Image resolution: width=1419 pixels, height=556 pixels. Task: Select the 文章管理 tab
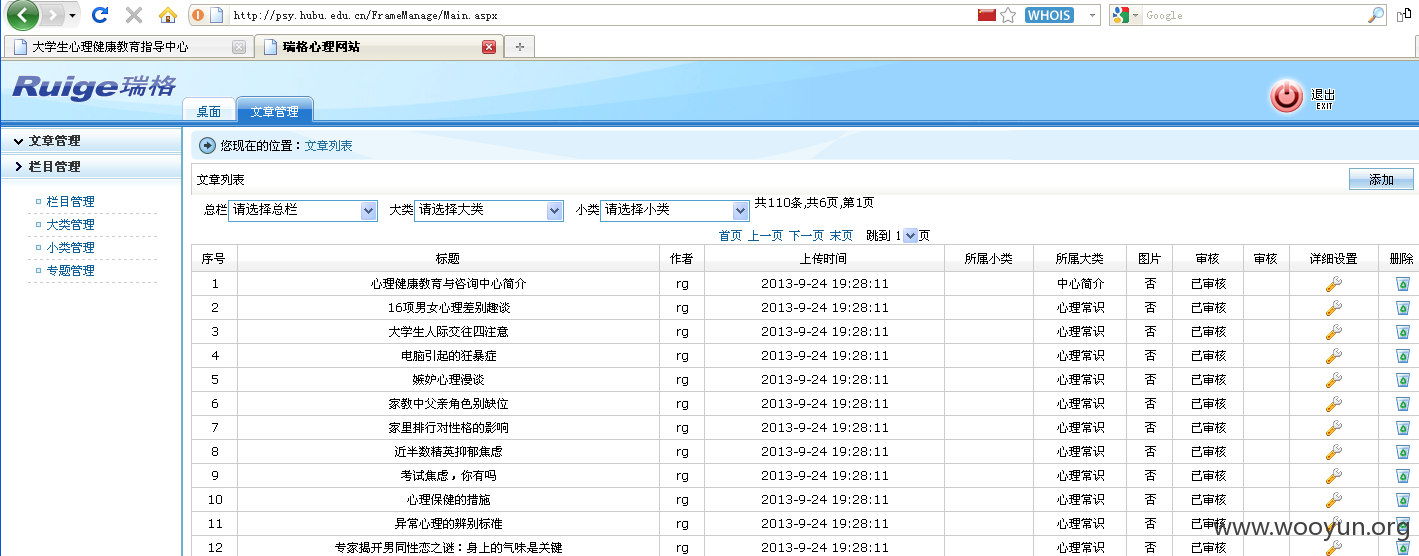(x=275, y=111)
